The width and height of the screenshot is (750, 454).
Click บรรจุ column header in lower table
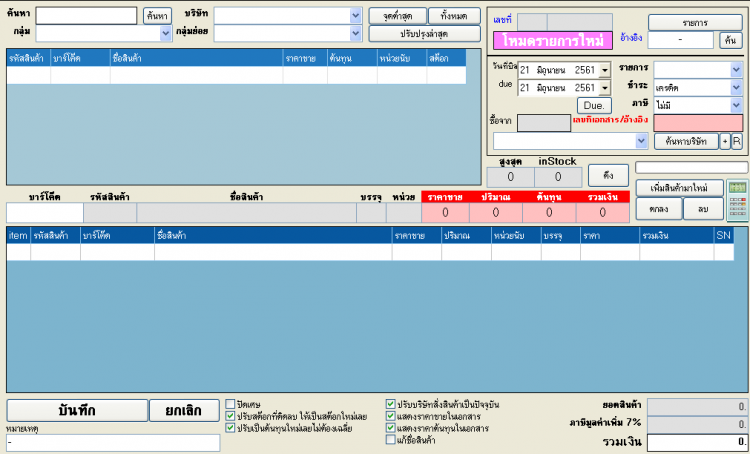(x=561, y=235)
